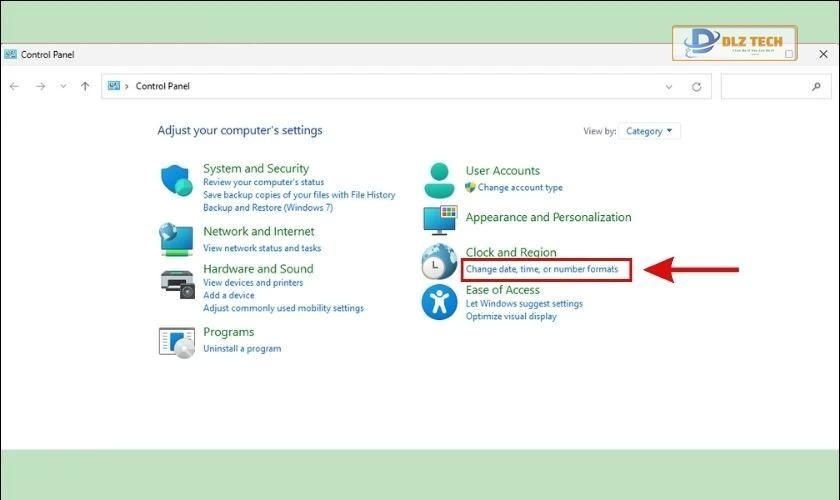The width and height of the screenshot is (840, 500).
Task: Click the System and Security shield icon
Action: (x=177, y=181)
